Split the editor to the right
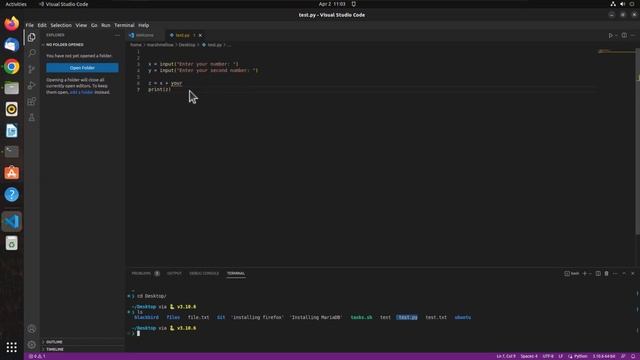The height and width of the screenshot is (360, 640). pyautogui.click(x=624, y=36)
